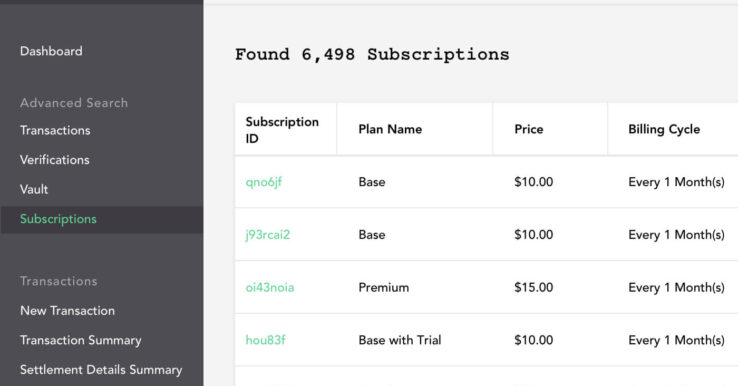This screenshot has width=738, height=386.
Task: Open subscription hou83f
Action: pyautogui.click(x=265, y=340)
